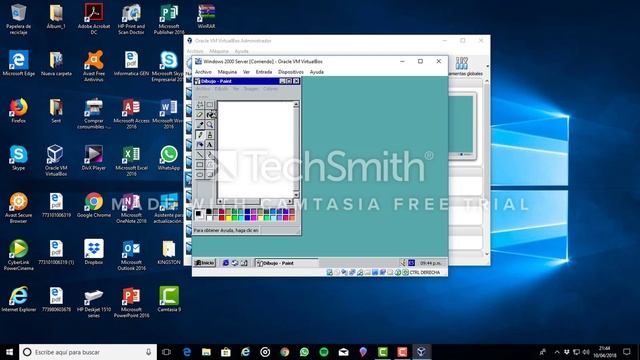Open File Explorer from the host taskbar
This screenshot has height=360, width=640.
click(x=206, y=351)
